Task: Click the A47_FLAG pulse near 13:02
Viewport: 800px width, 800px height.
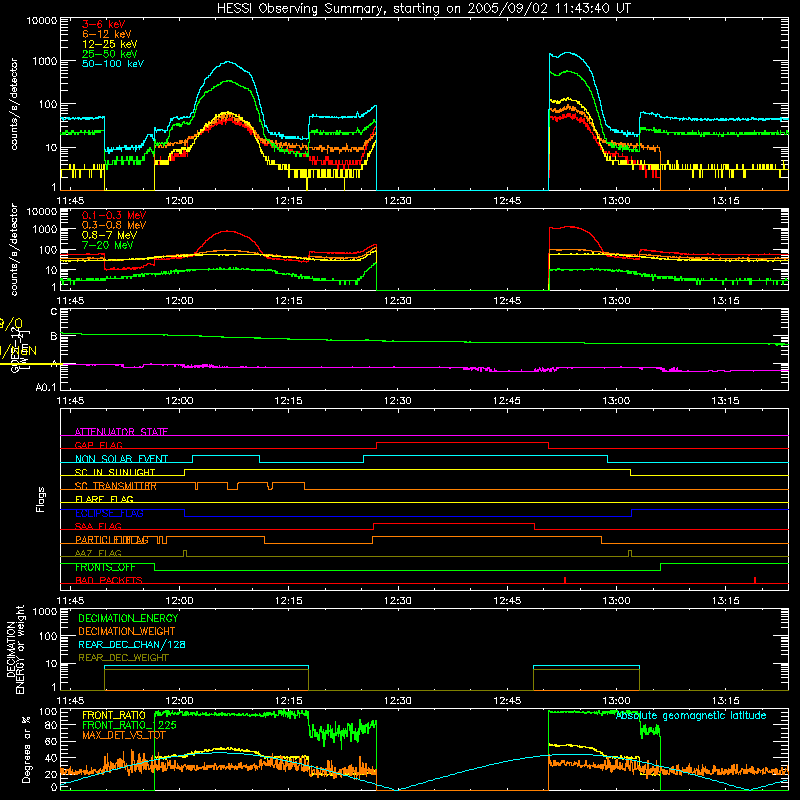Action: tap(630, 553)
